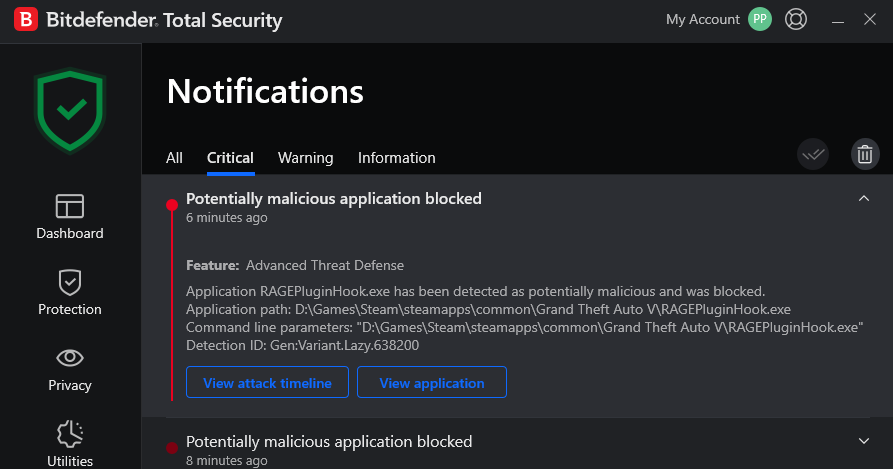The width and height of the screenshot is (893, 469).
Task: Open the My Account link
Action: (x=702, y=20)
